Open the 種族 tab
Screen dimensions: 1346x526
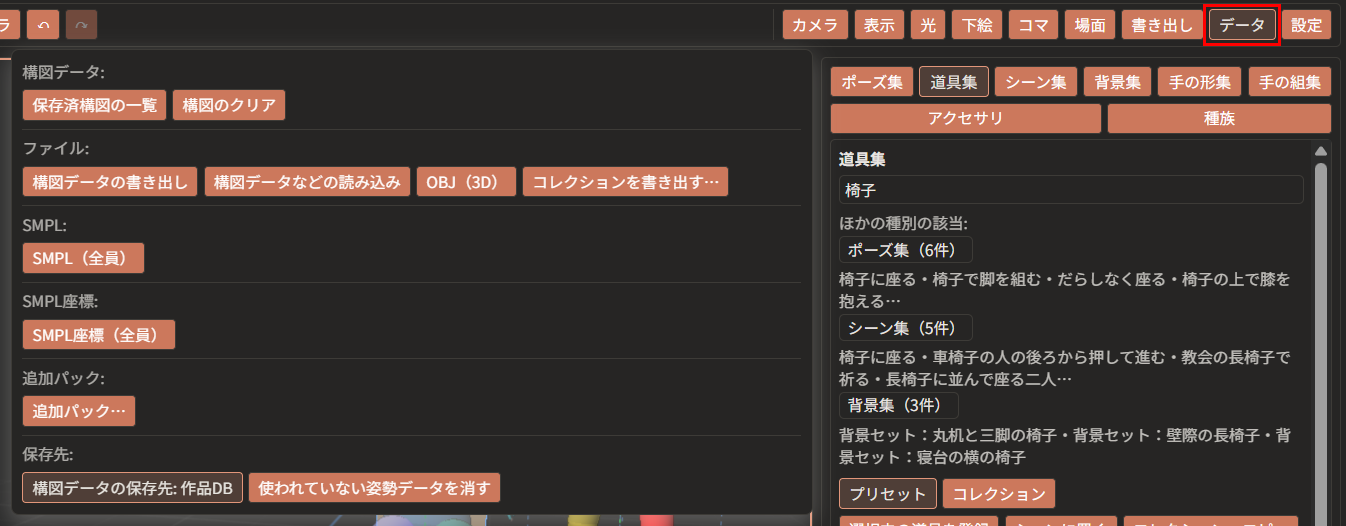1219,118
